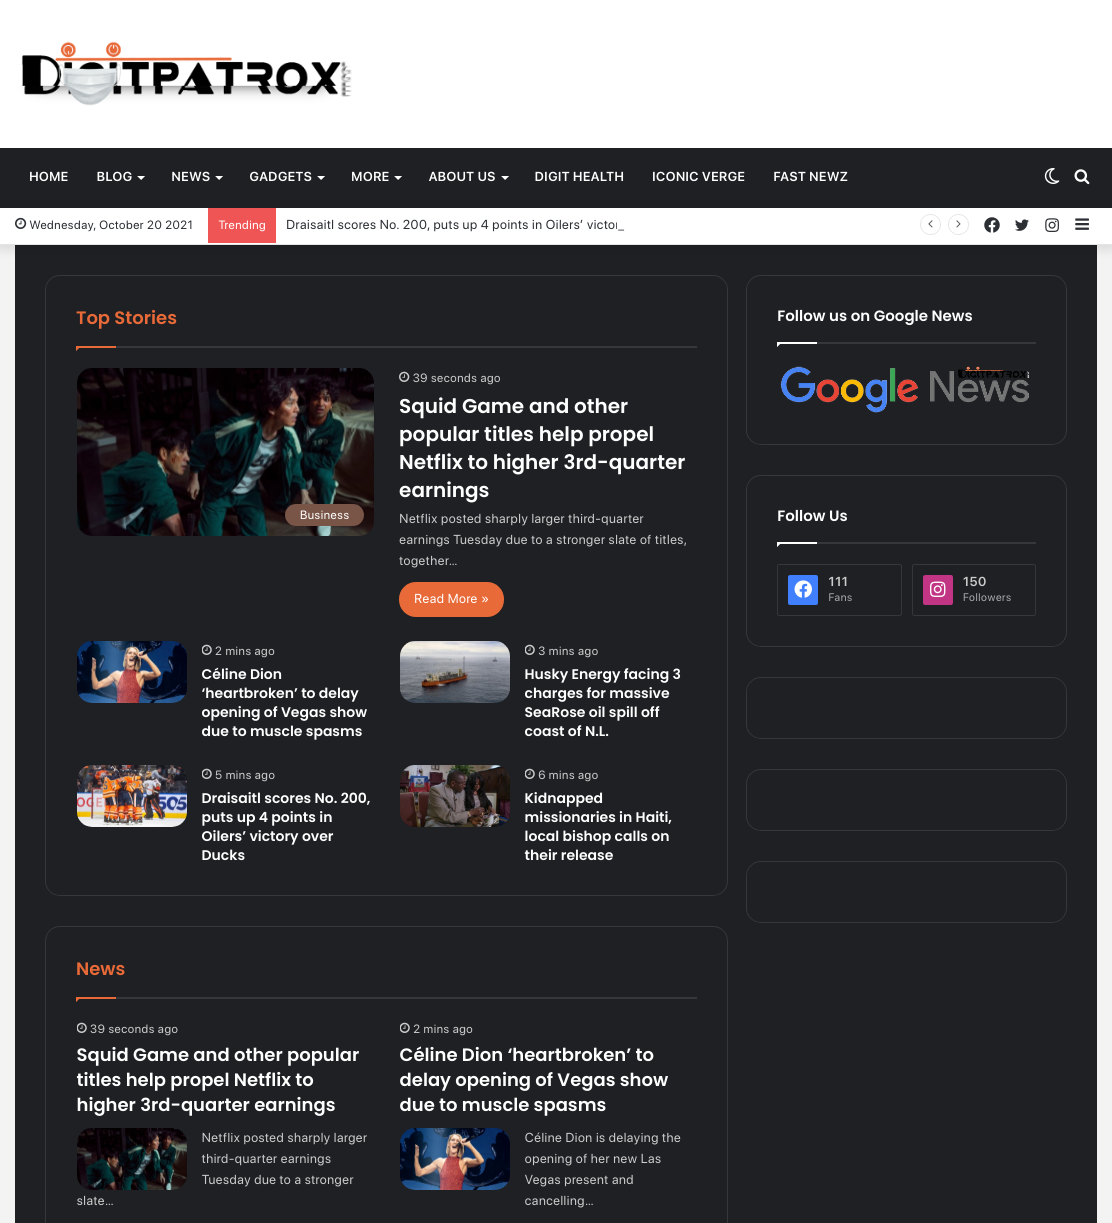Screen dimensions: 1112x1223
Task: Open the DIGIT HEALTH menu item
Action: click(x=579, y=177)
